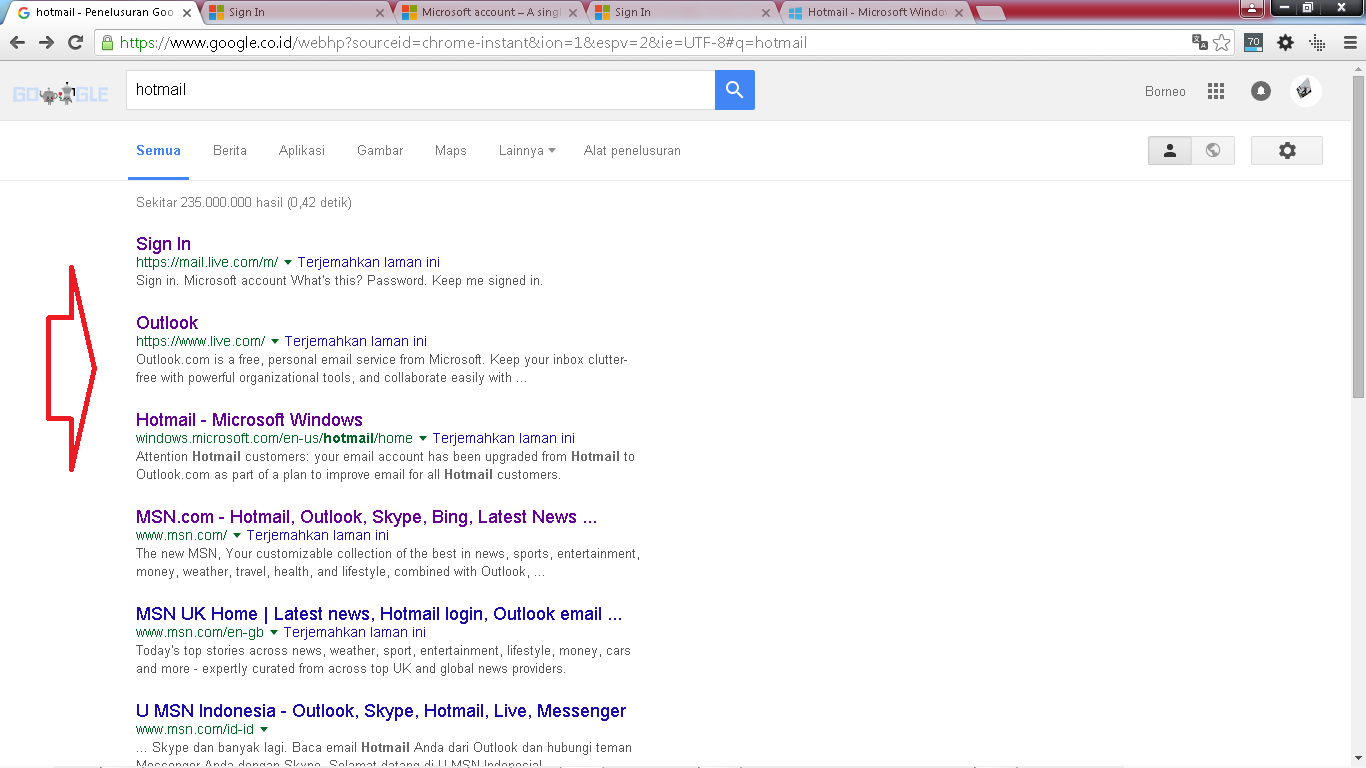Click the browser back arrow
This screenshot has height=768, width=1366.
17,43
